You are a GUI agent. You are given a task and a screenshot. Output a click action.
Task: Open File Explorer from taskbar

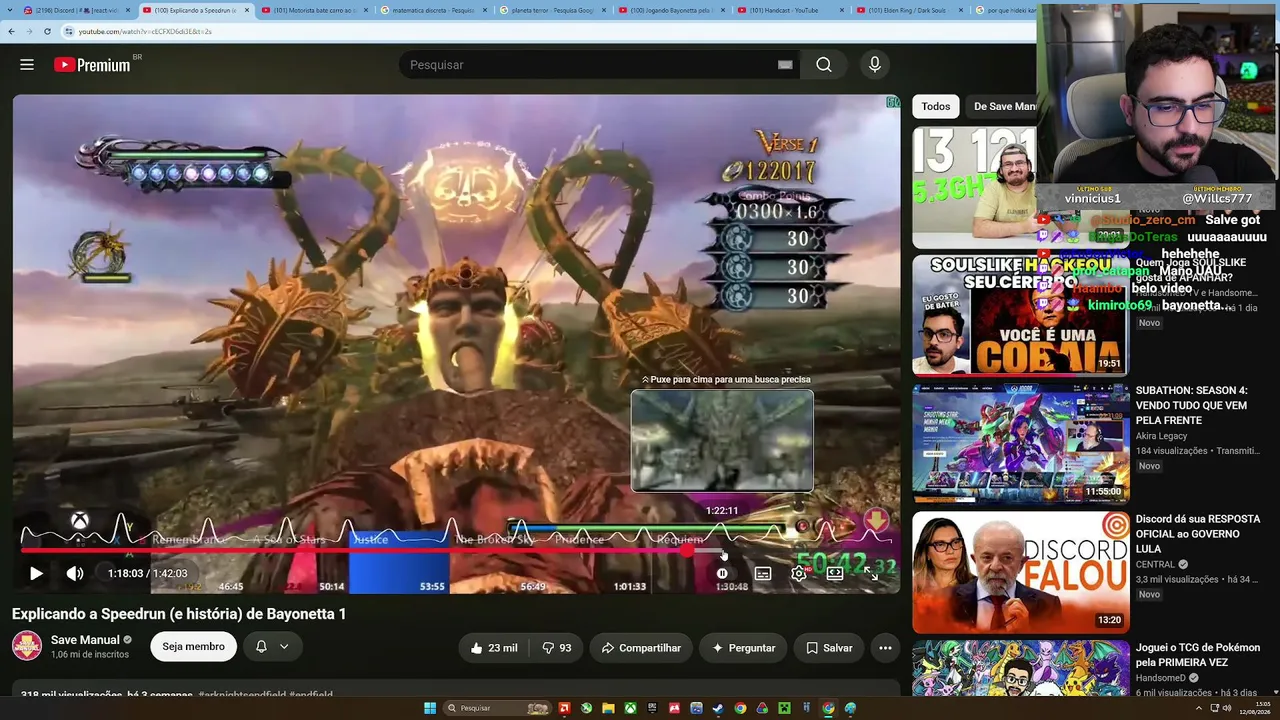coord(608,708)
